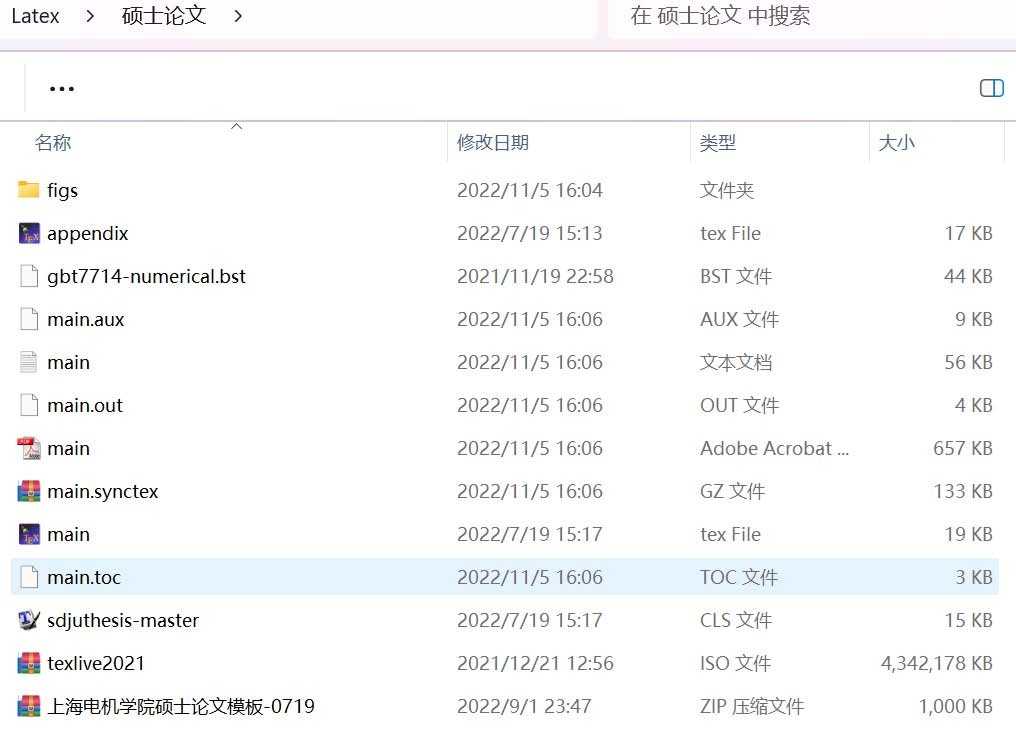Click the appendix tex file icon
Viewport: 1016px width, 745px height.
coord(29,233)
